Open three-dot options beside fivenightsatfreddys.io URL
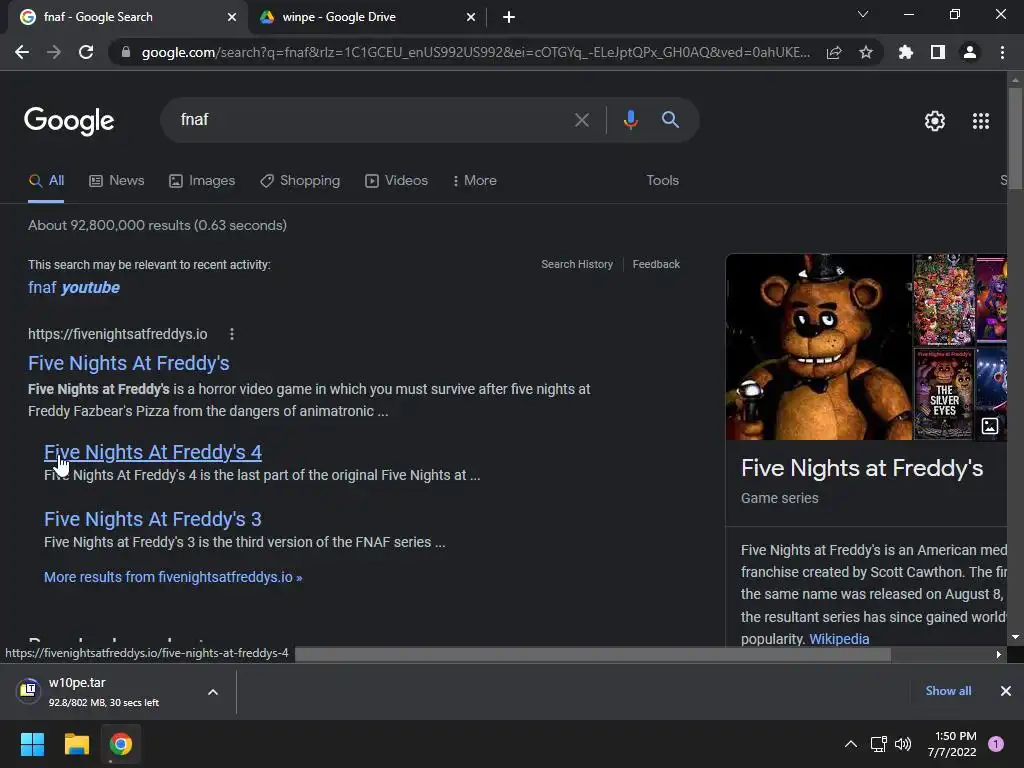The image size is (1024, 768). [x=232, y=334]
